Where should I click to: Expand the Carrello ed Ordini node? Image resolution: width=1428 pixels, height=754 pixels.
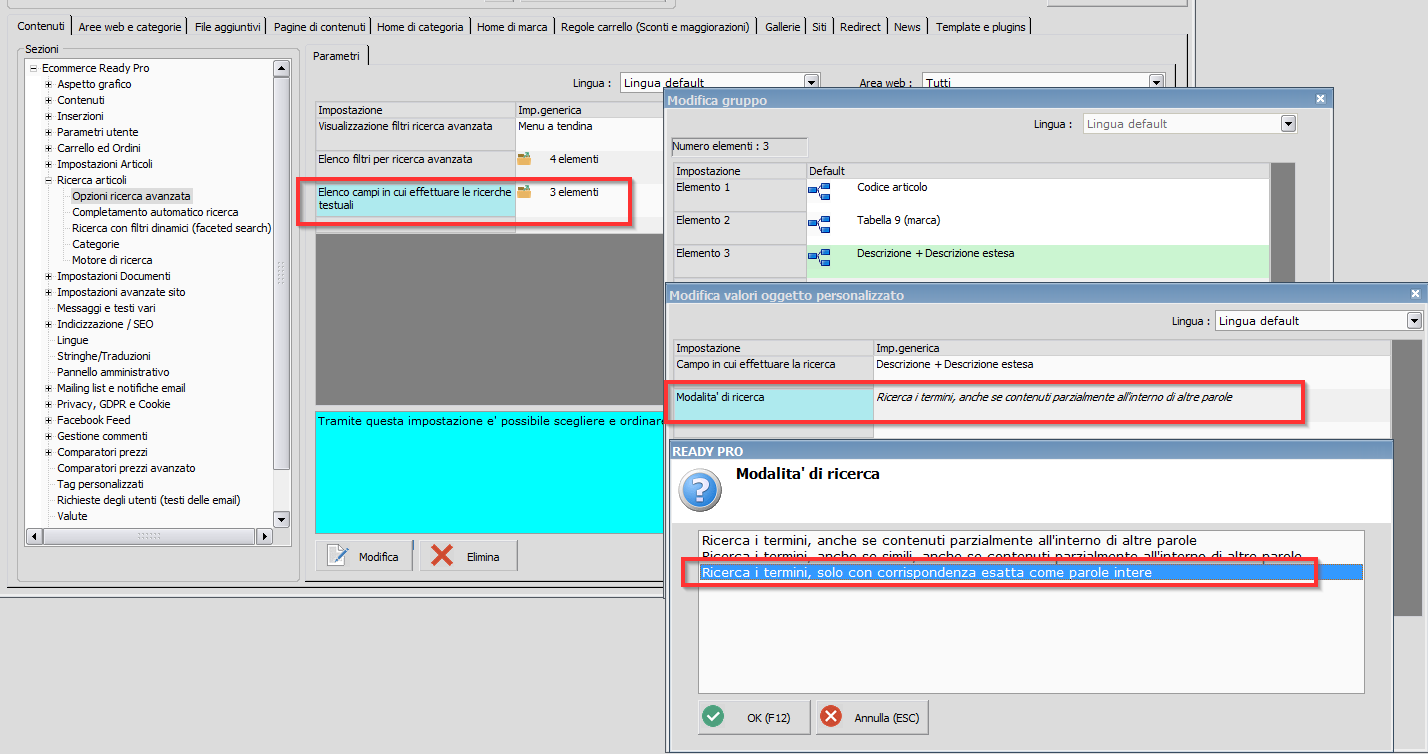point(48,148)
